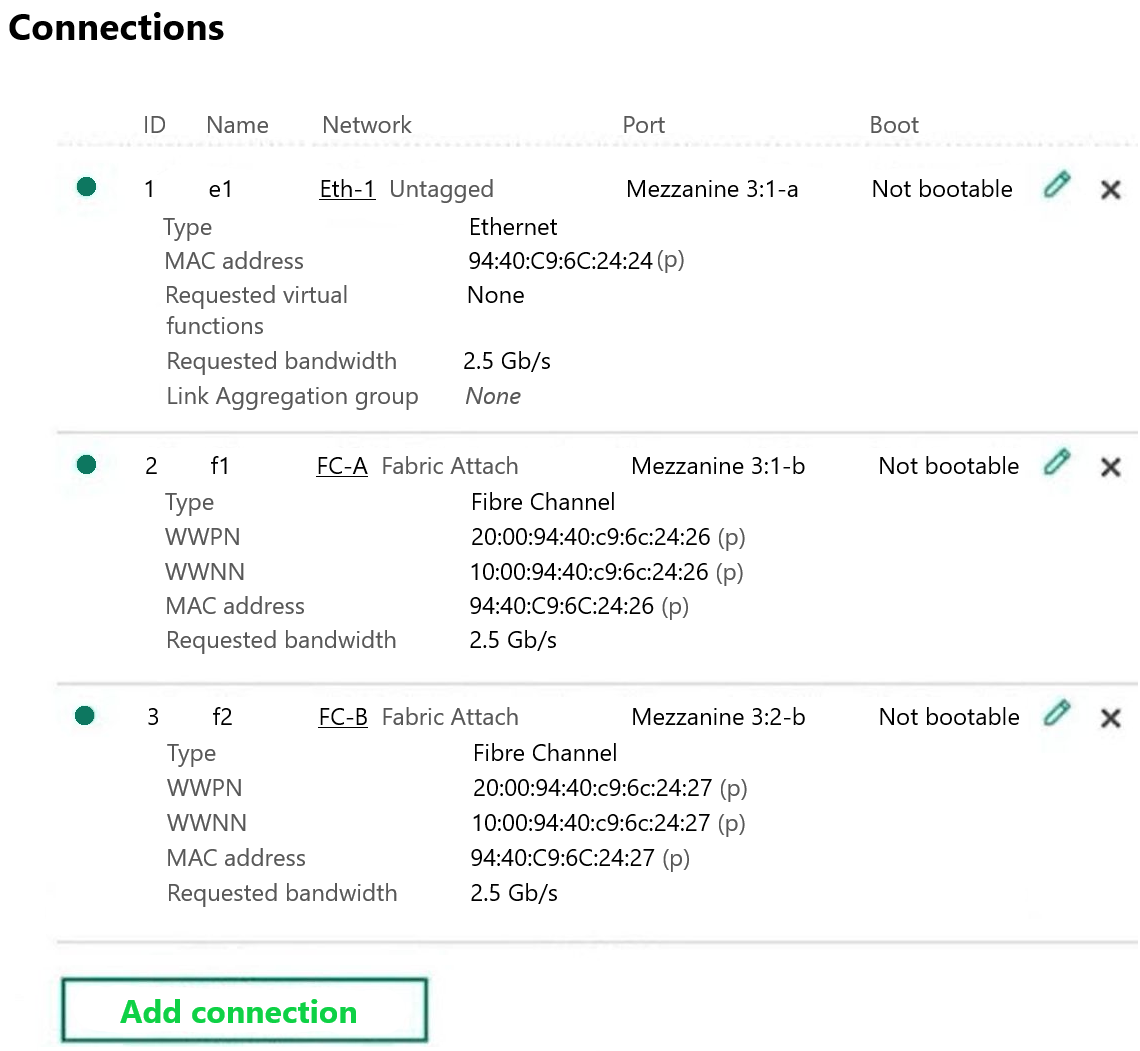Click the green status dot for connection 3

(x=85, y=715)
